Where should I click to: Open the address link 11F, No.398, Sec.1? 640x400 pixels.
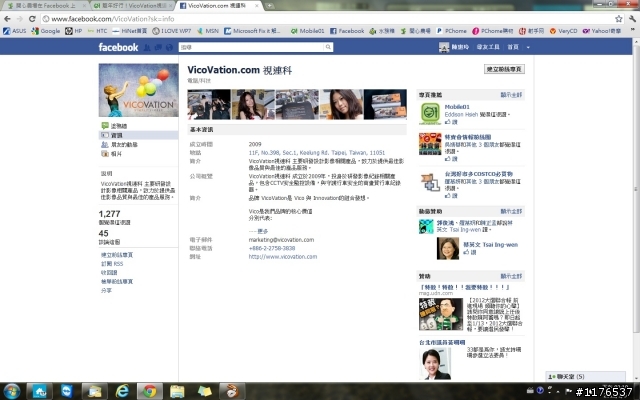[x=317, y=153]
